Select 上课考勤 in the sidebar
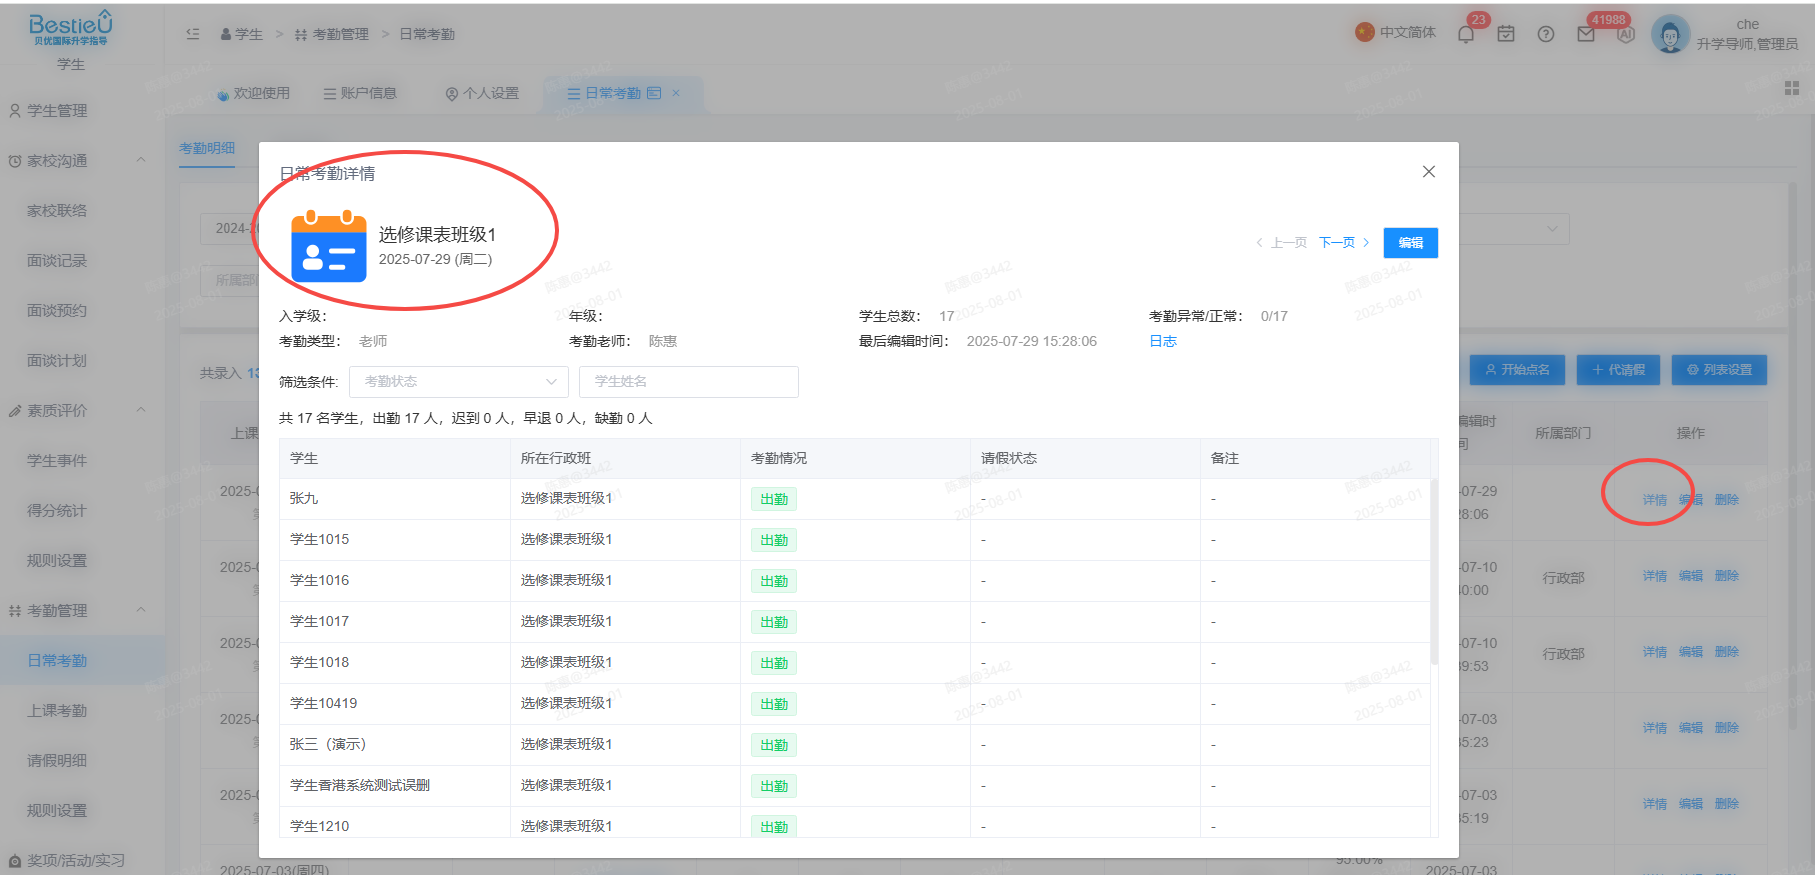1815x875 pixels. tap(57, 711)
